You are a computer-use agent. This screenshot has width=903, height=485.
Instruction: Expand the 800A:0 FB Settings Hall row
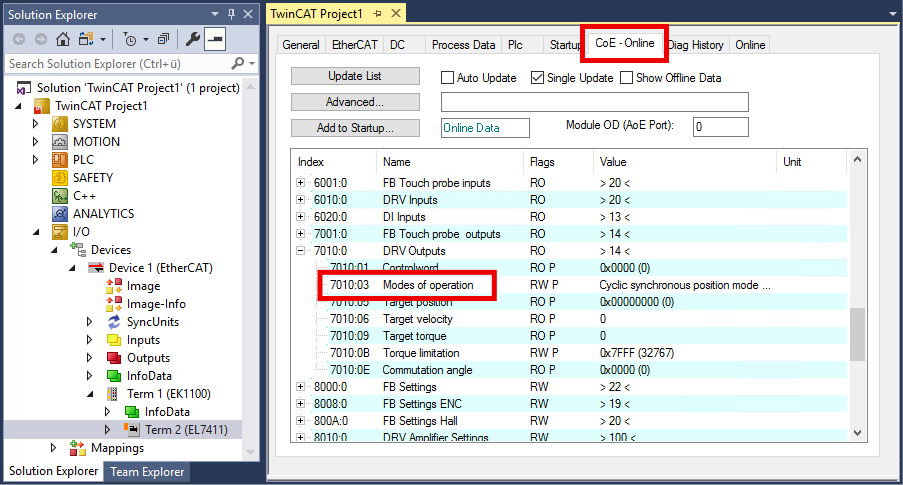point(300,420)
